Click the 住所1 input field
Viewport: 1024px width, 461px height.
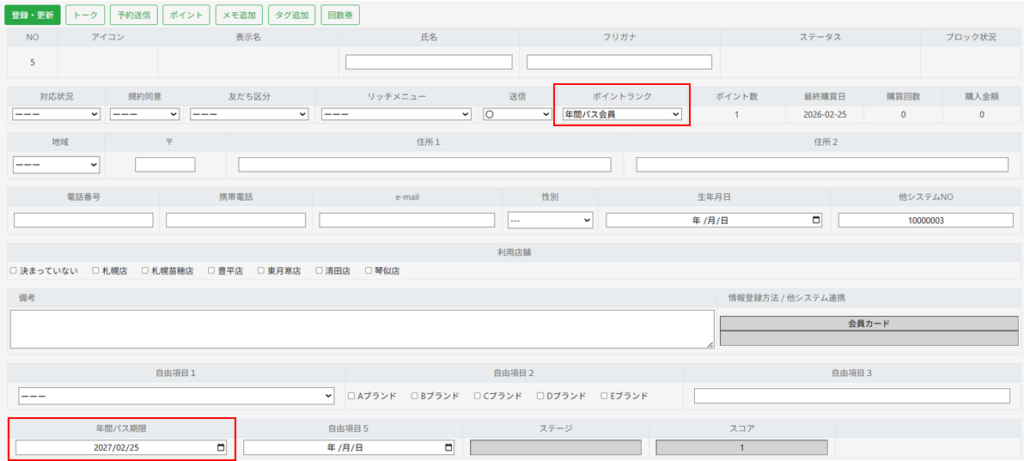[x=424, y=165]
